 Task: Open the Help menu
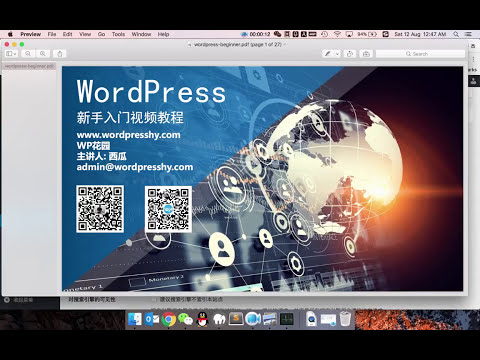[x=163, y=34]
